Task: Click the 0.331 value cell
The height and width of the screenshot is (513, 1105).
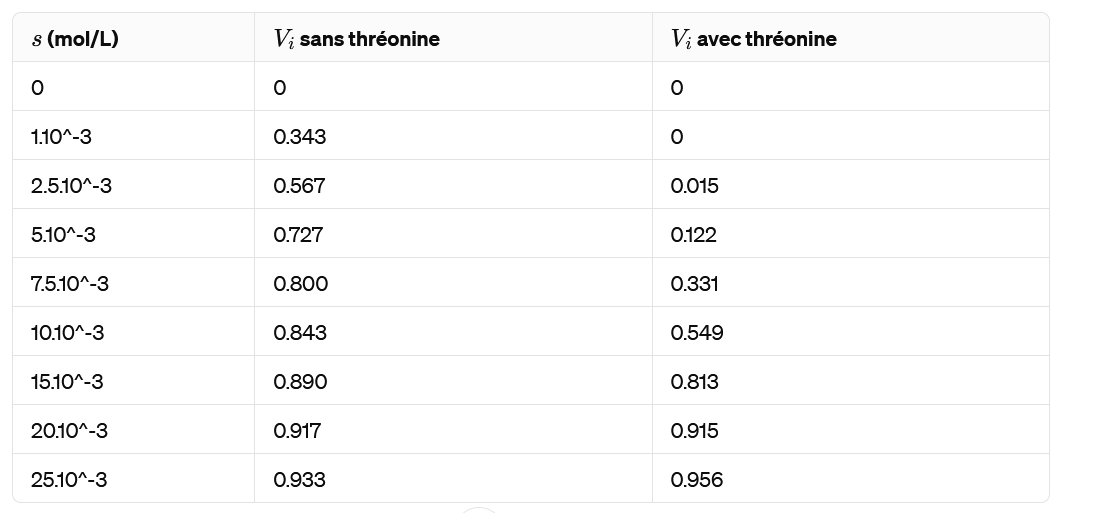Action: click(695, 284)
